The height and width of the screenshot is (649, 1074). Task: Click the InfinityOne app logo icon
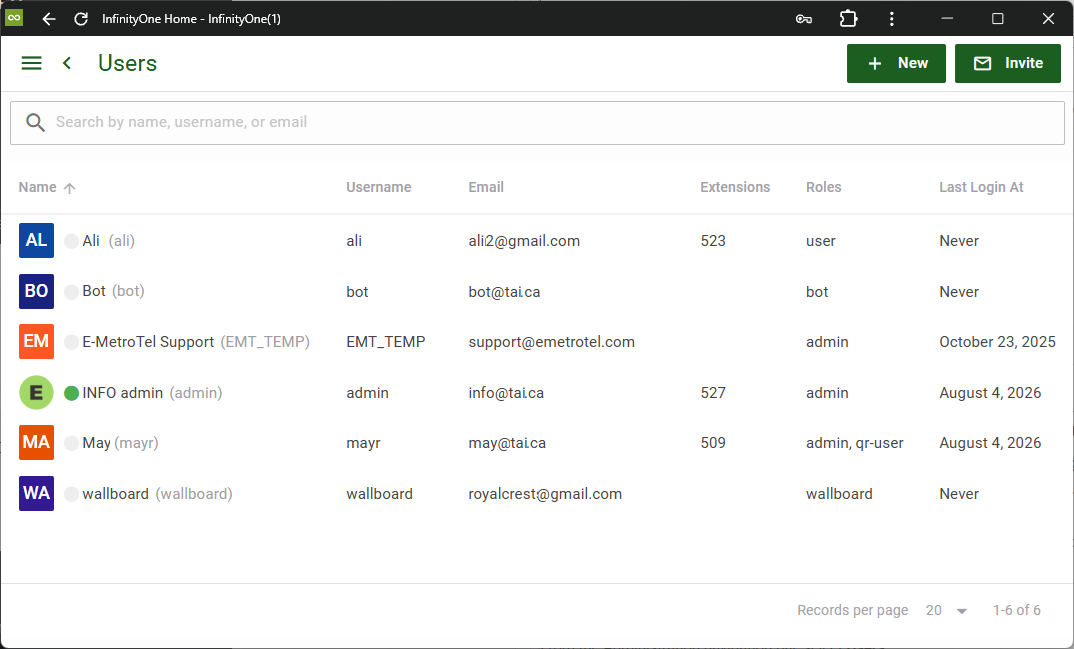coord(14,18)
